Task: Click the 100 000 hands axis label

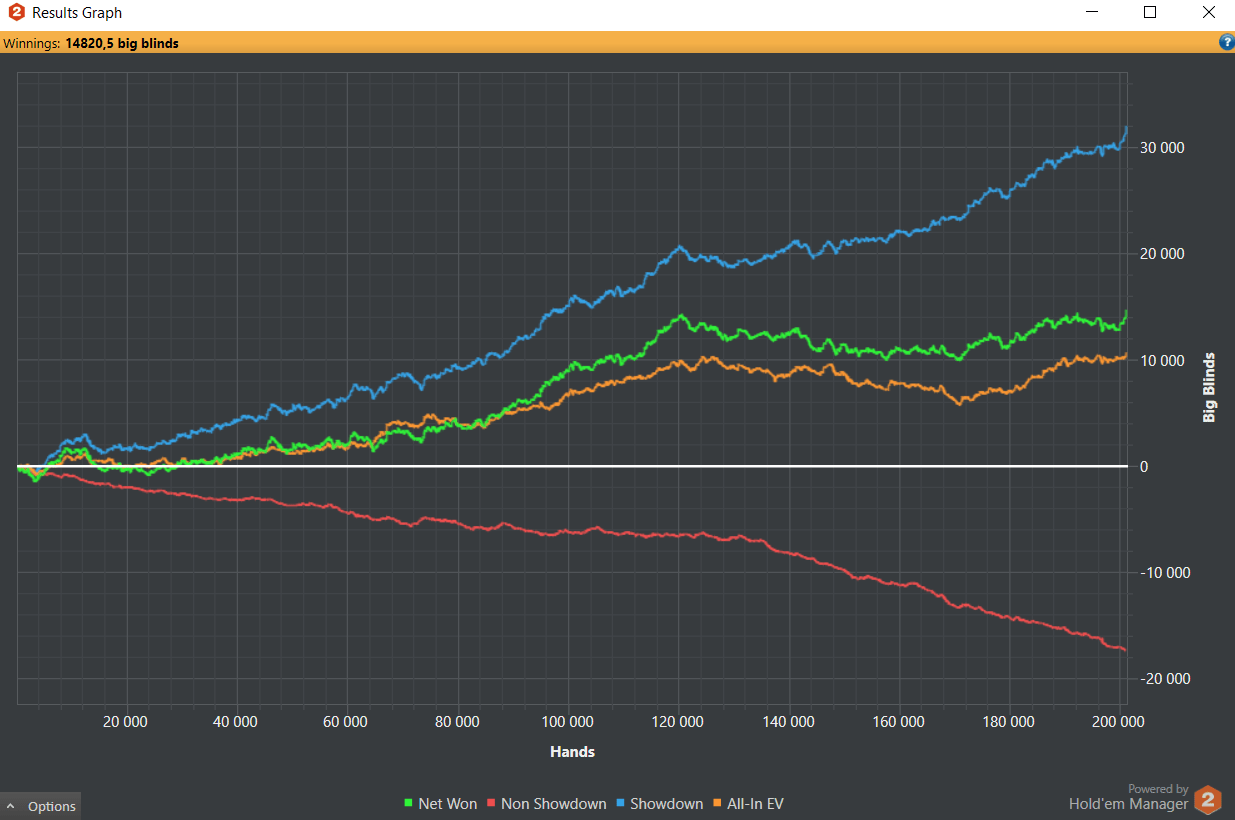Action: click(568, 722)
